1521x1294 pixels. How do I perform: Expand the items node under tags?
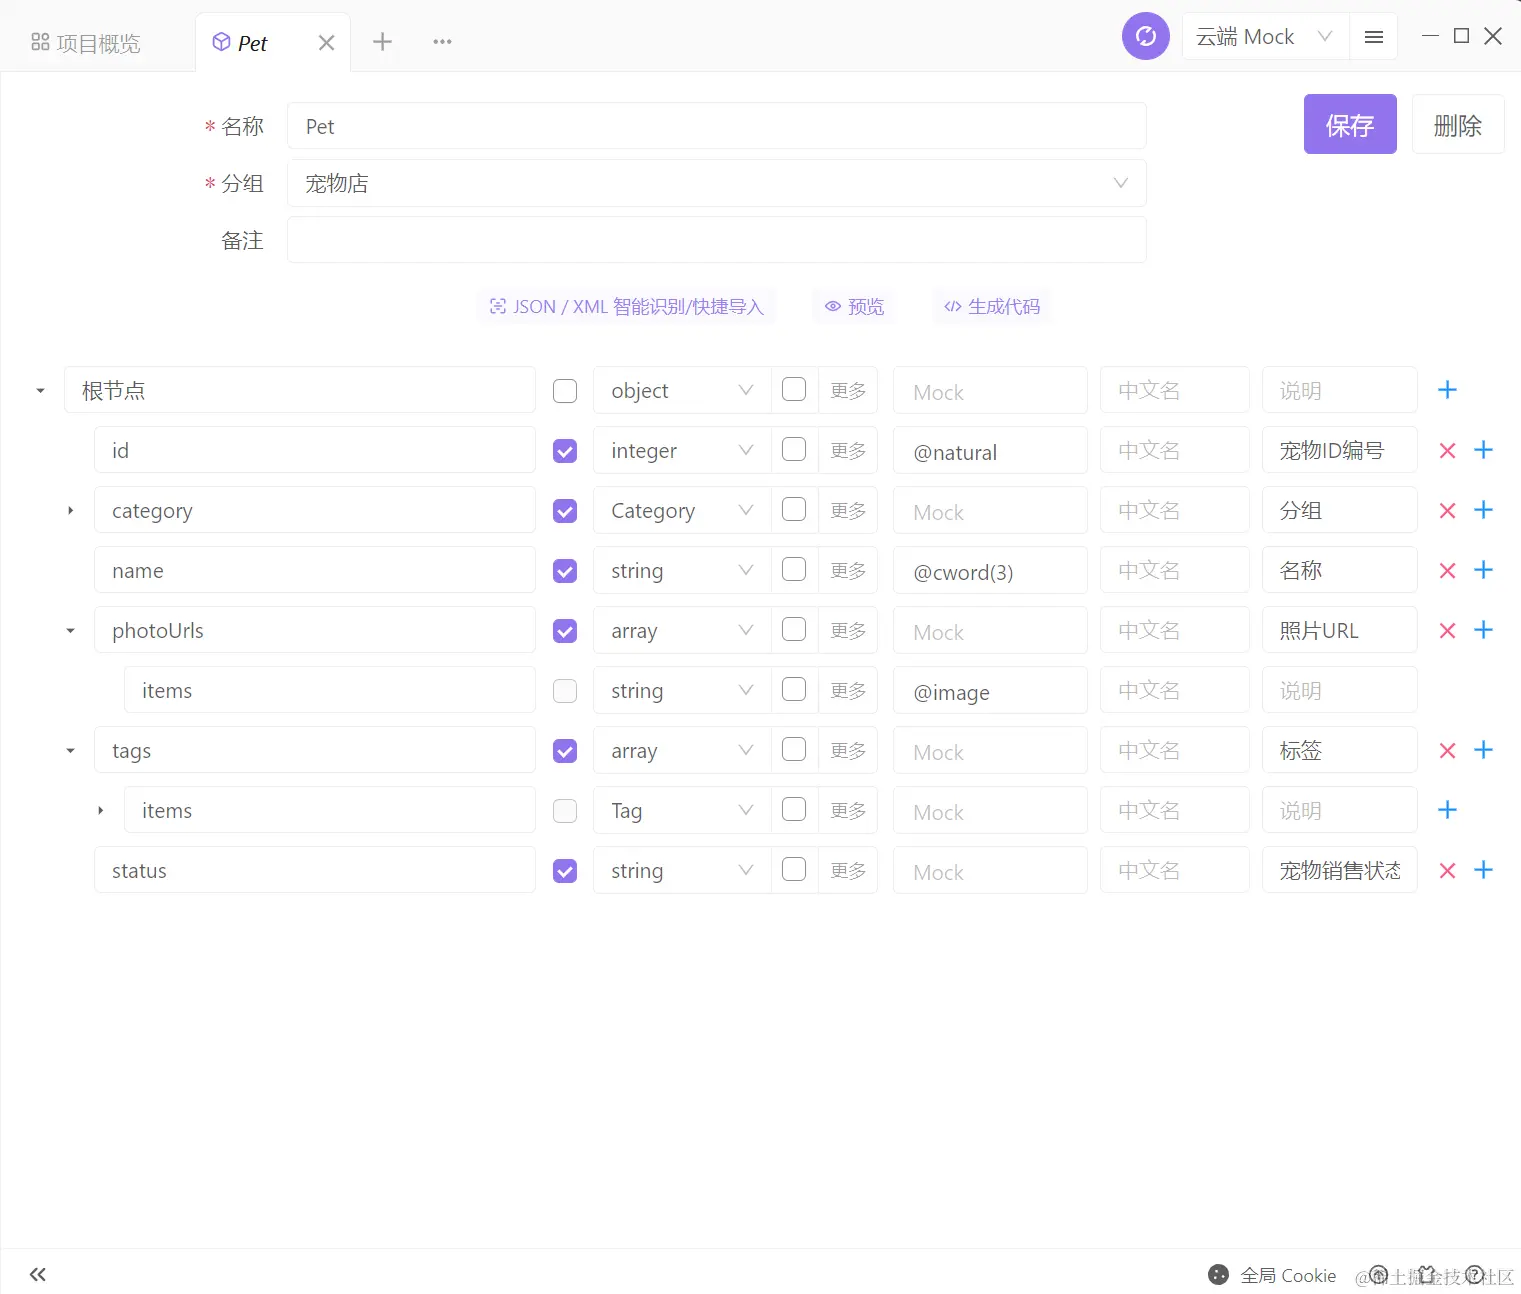pyautogui.click(x=100, y=811)
